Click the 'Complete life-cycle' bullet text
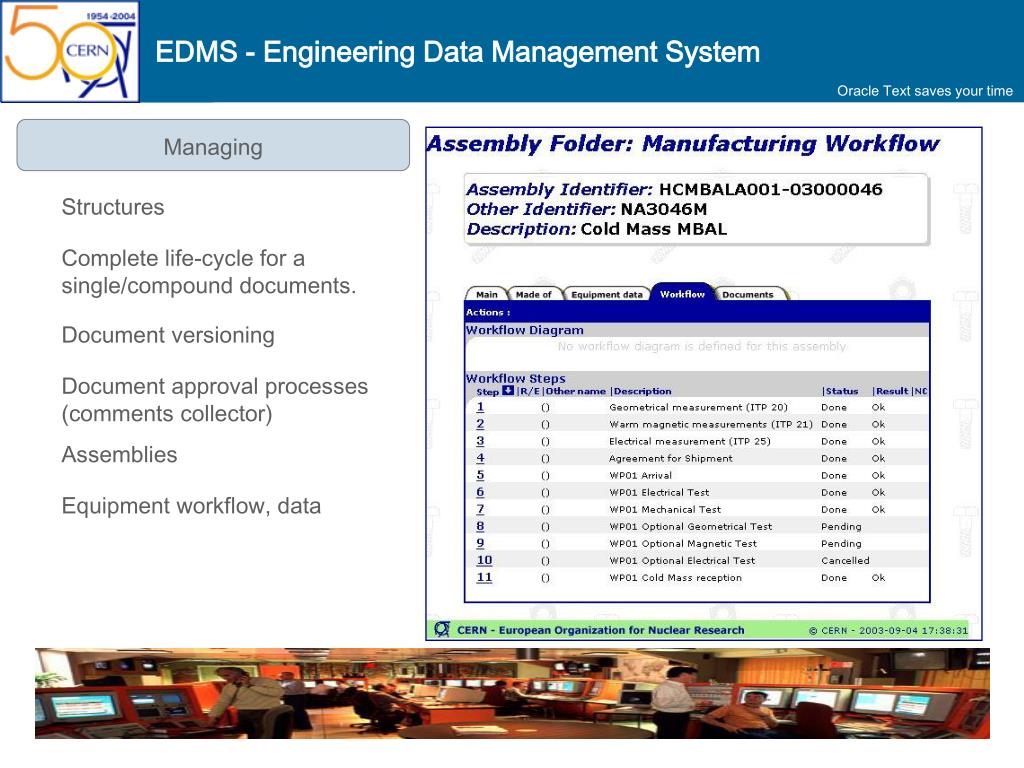The image size is (1024, 768). tap(209, 272)
